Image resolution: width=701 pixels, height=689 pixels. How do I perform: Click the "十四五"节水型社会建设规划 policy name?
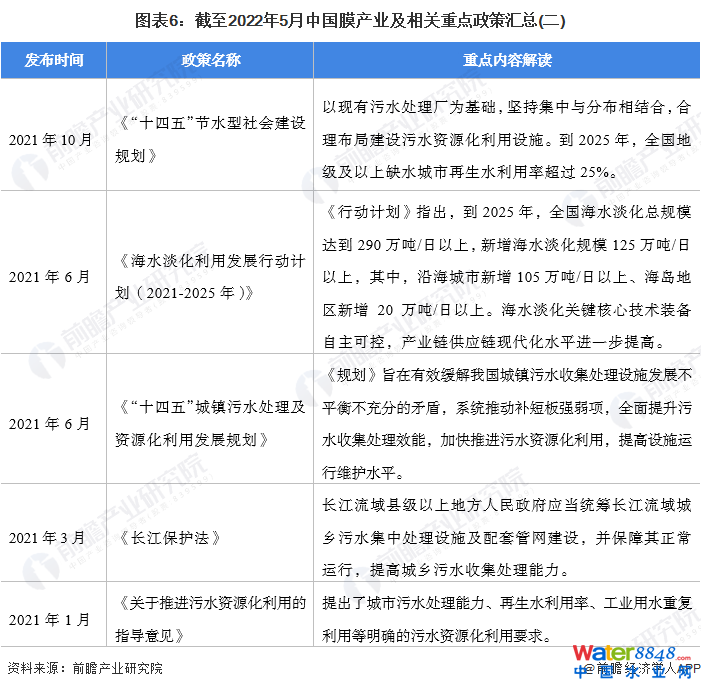(211, 139)
